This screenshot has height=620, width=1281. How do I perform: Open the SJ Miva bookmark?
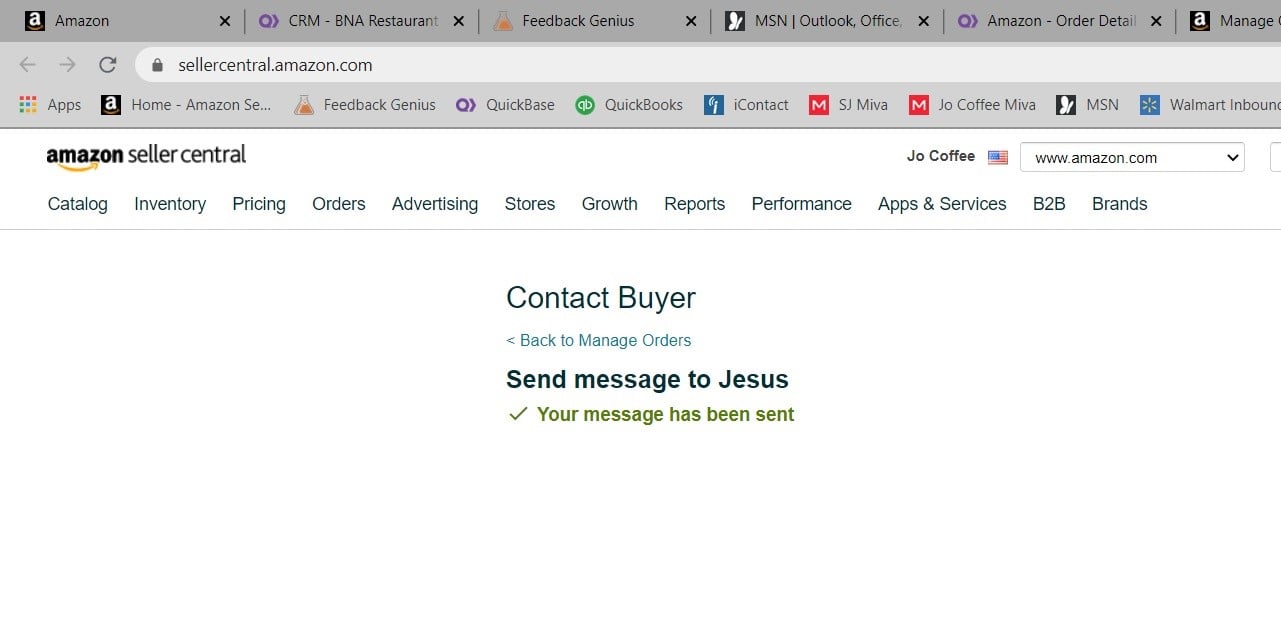pyautogui.click(x=848, y=105)
